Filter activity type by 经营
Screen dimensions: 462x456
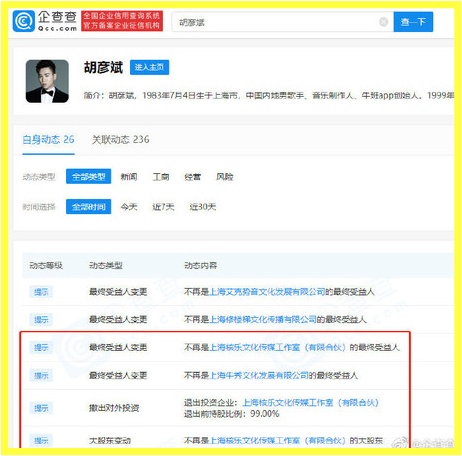coord(193,176)
